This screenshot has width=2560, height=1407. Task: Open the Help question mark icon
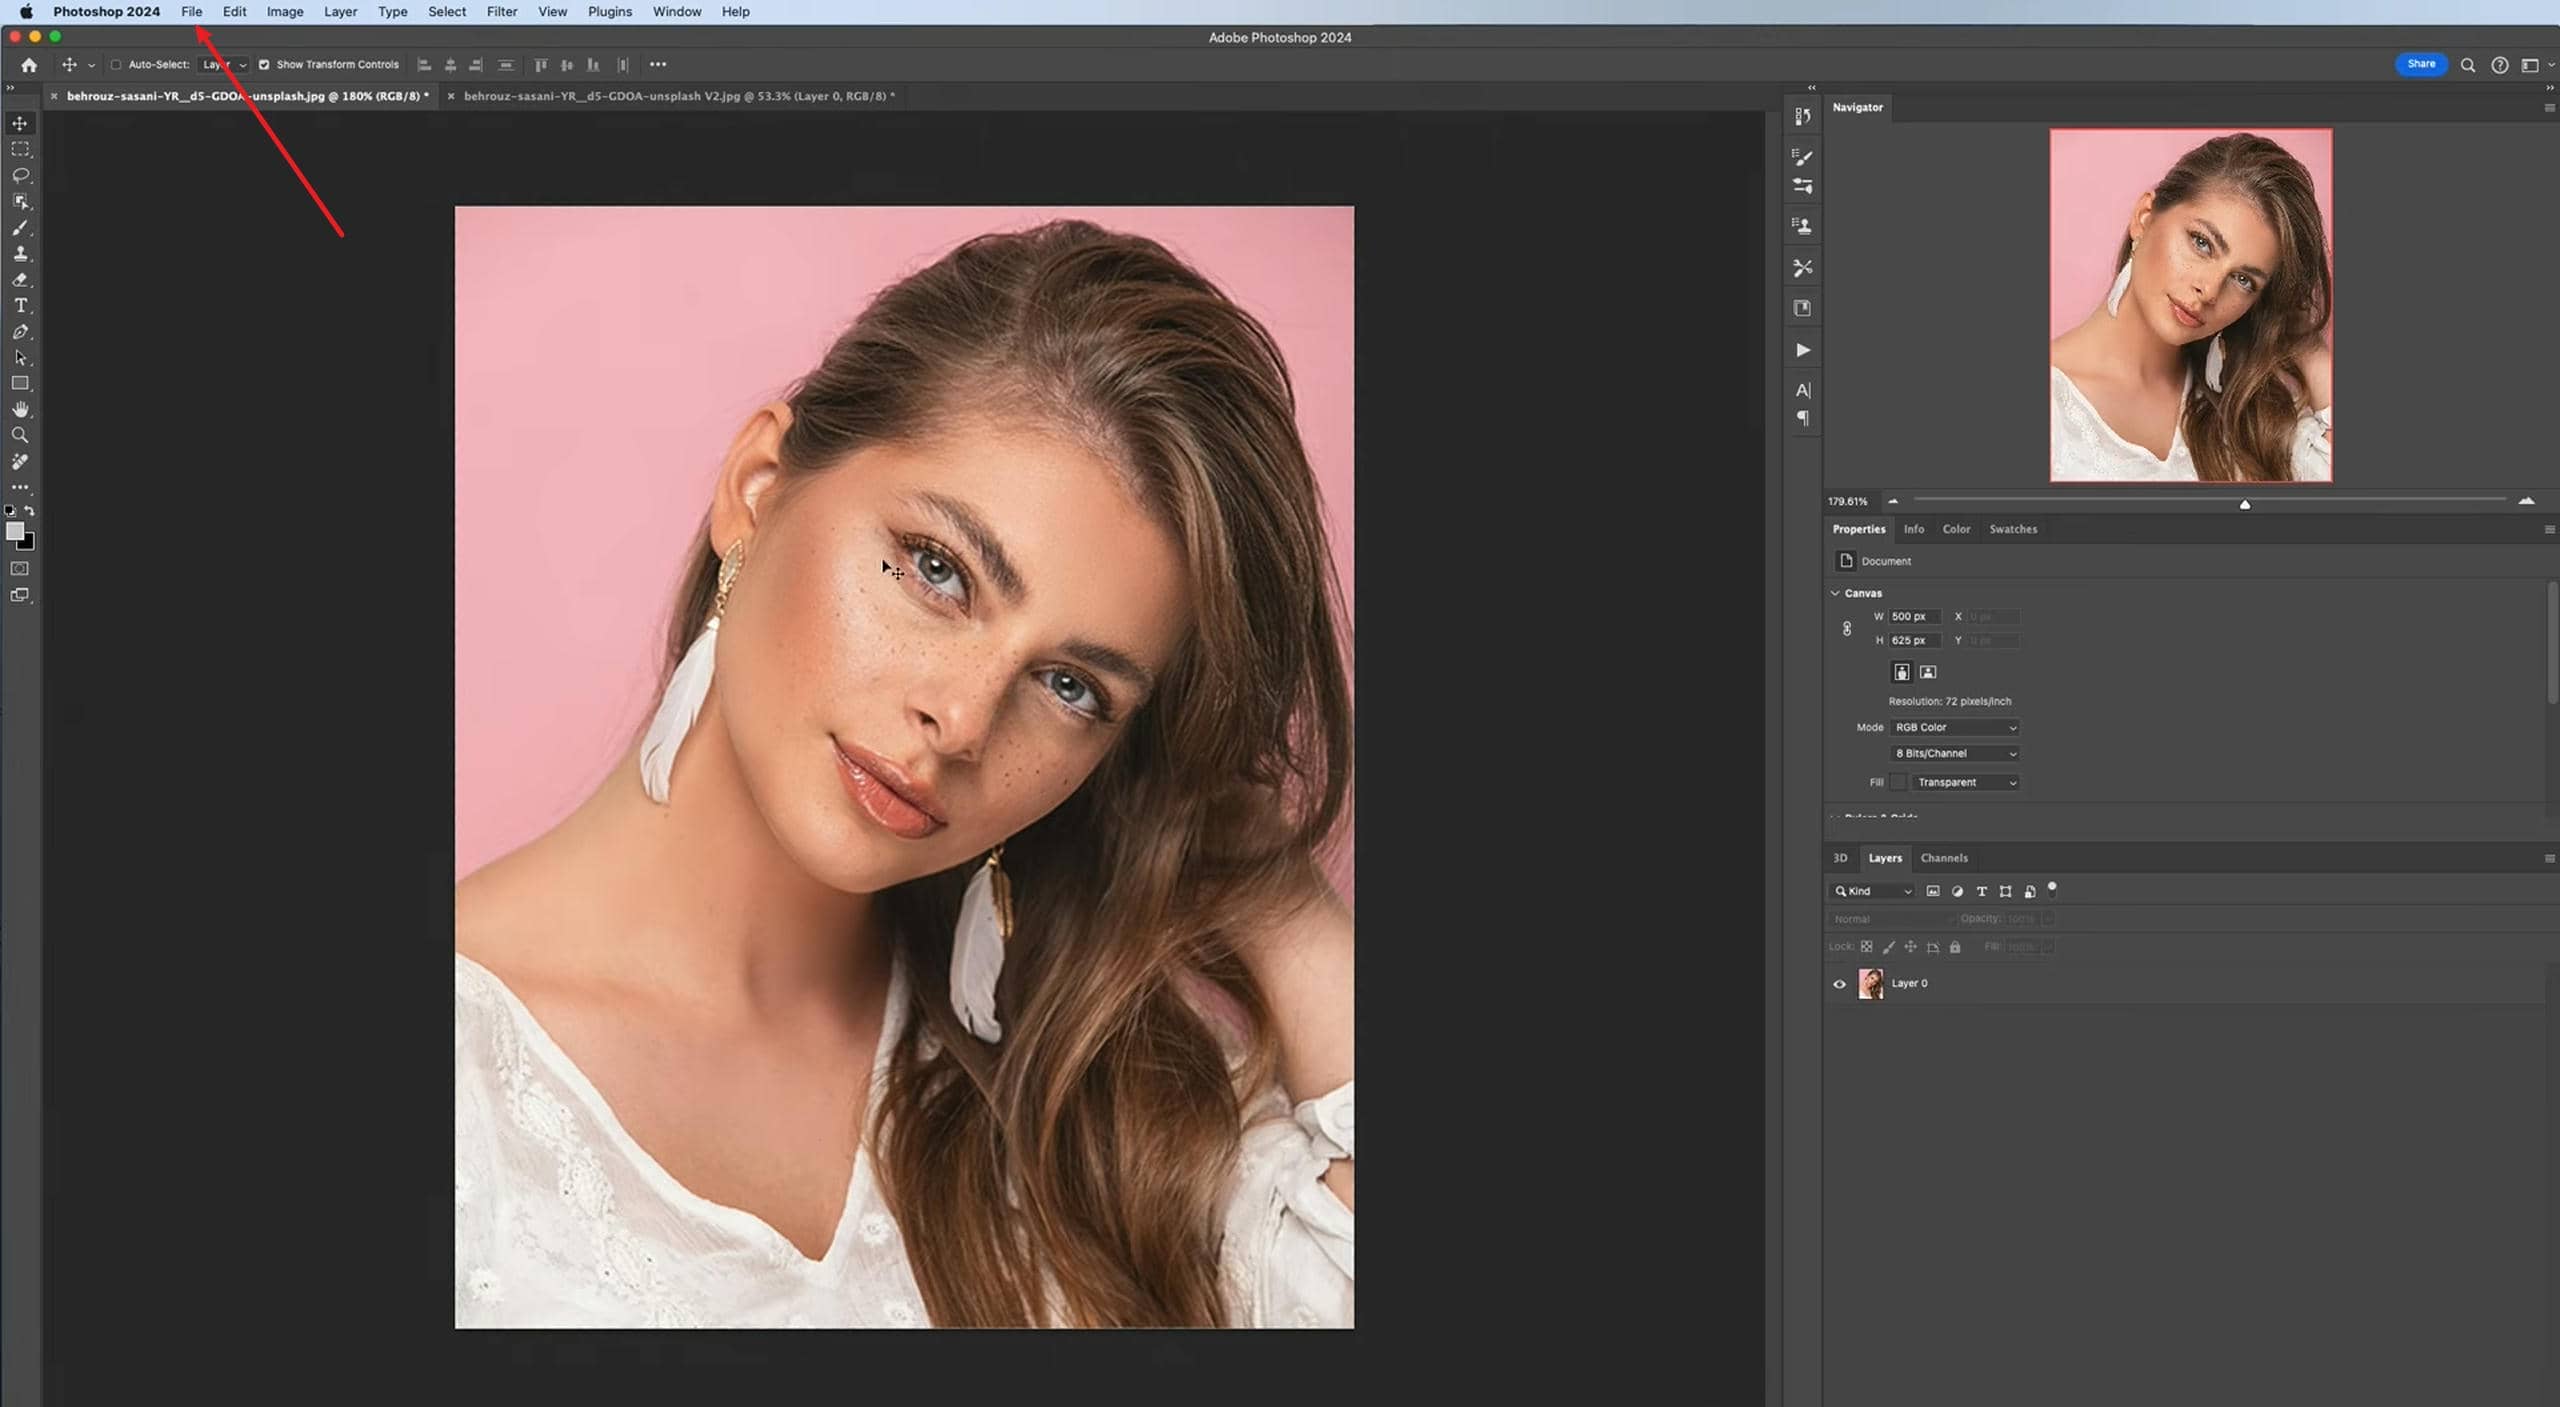pos(2499,65)
